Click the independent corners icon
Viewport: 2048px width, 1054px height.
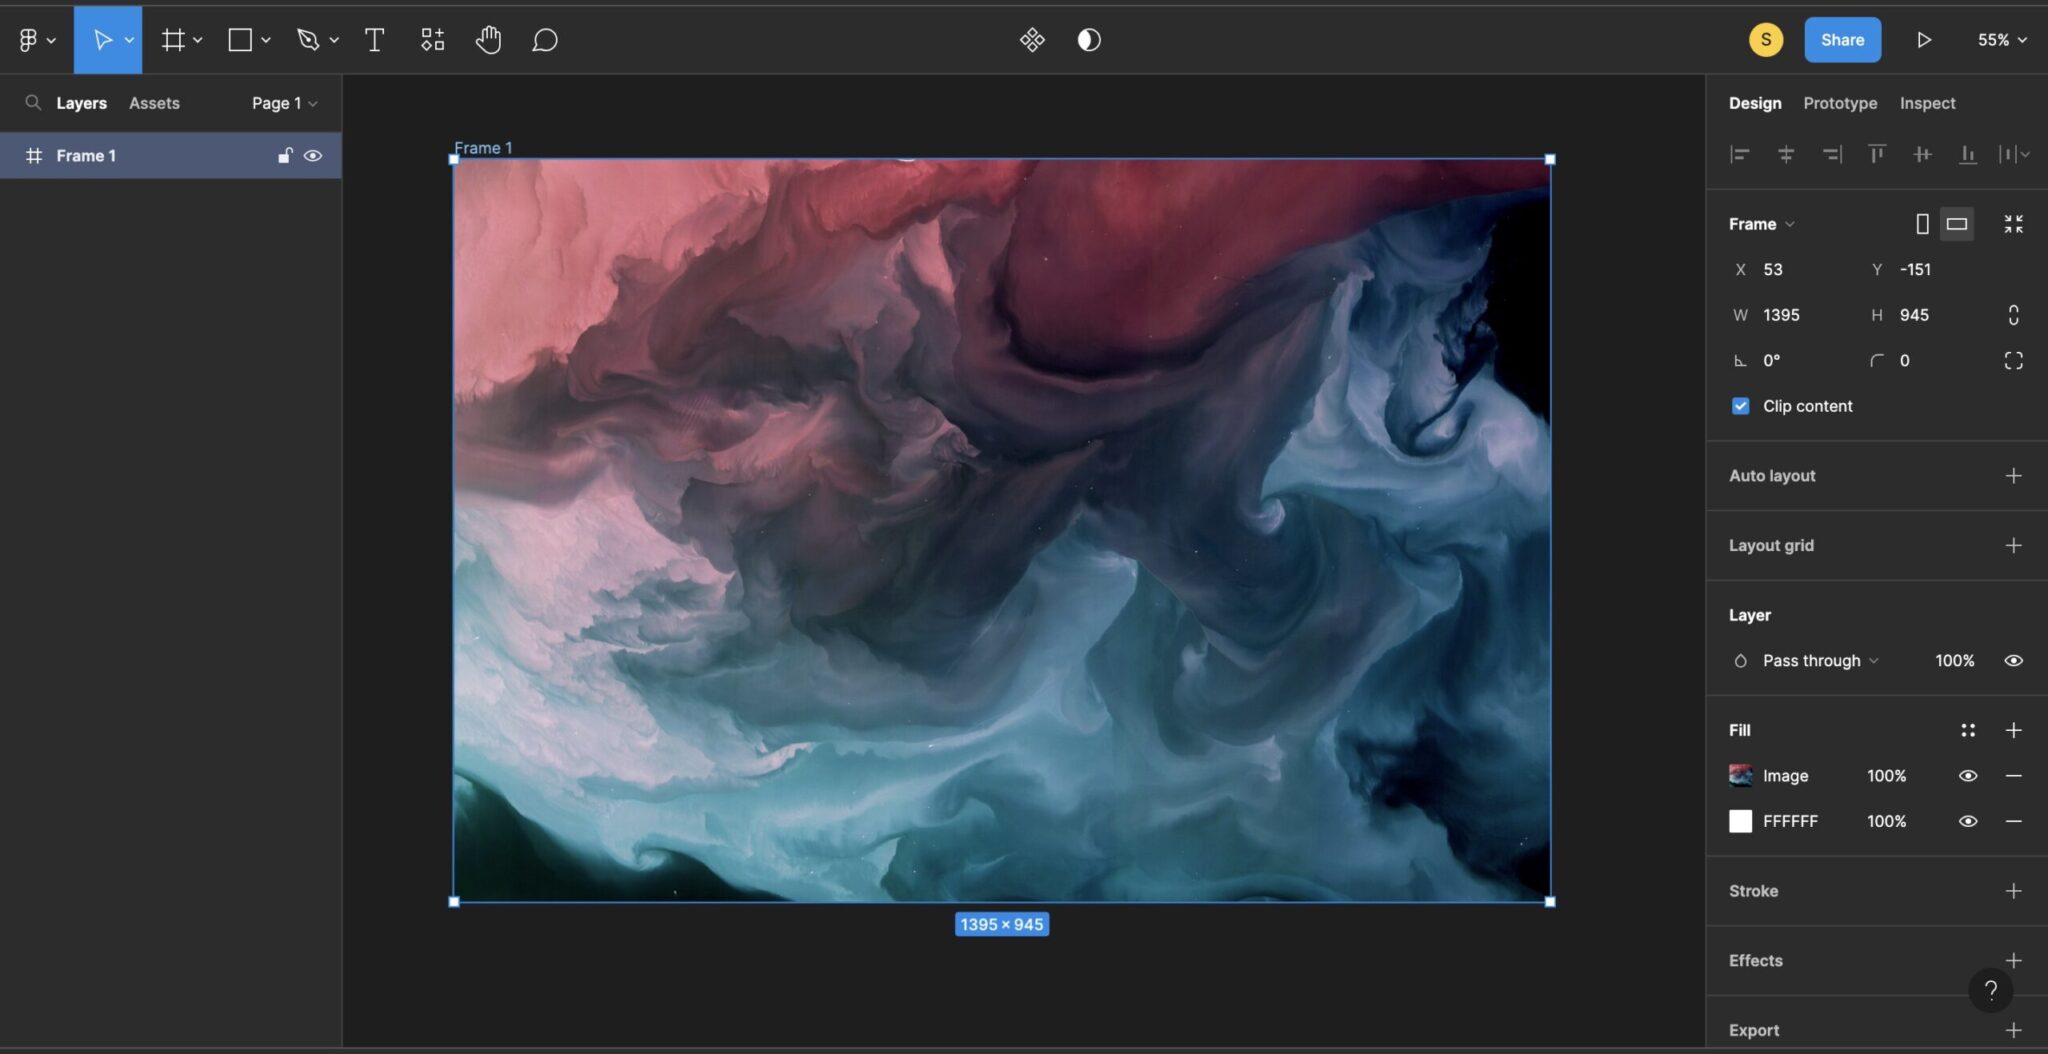[x=2013, y=361]
